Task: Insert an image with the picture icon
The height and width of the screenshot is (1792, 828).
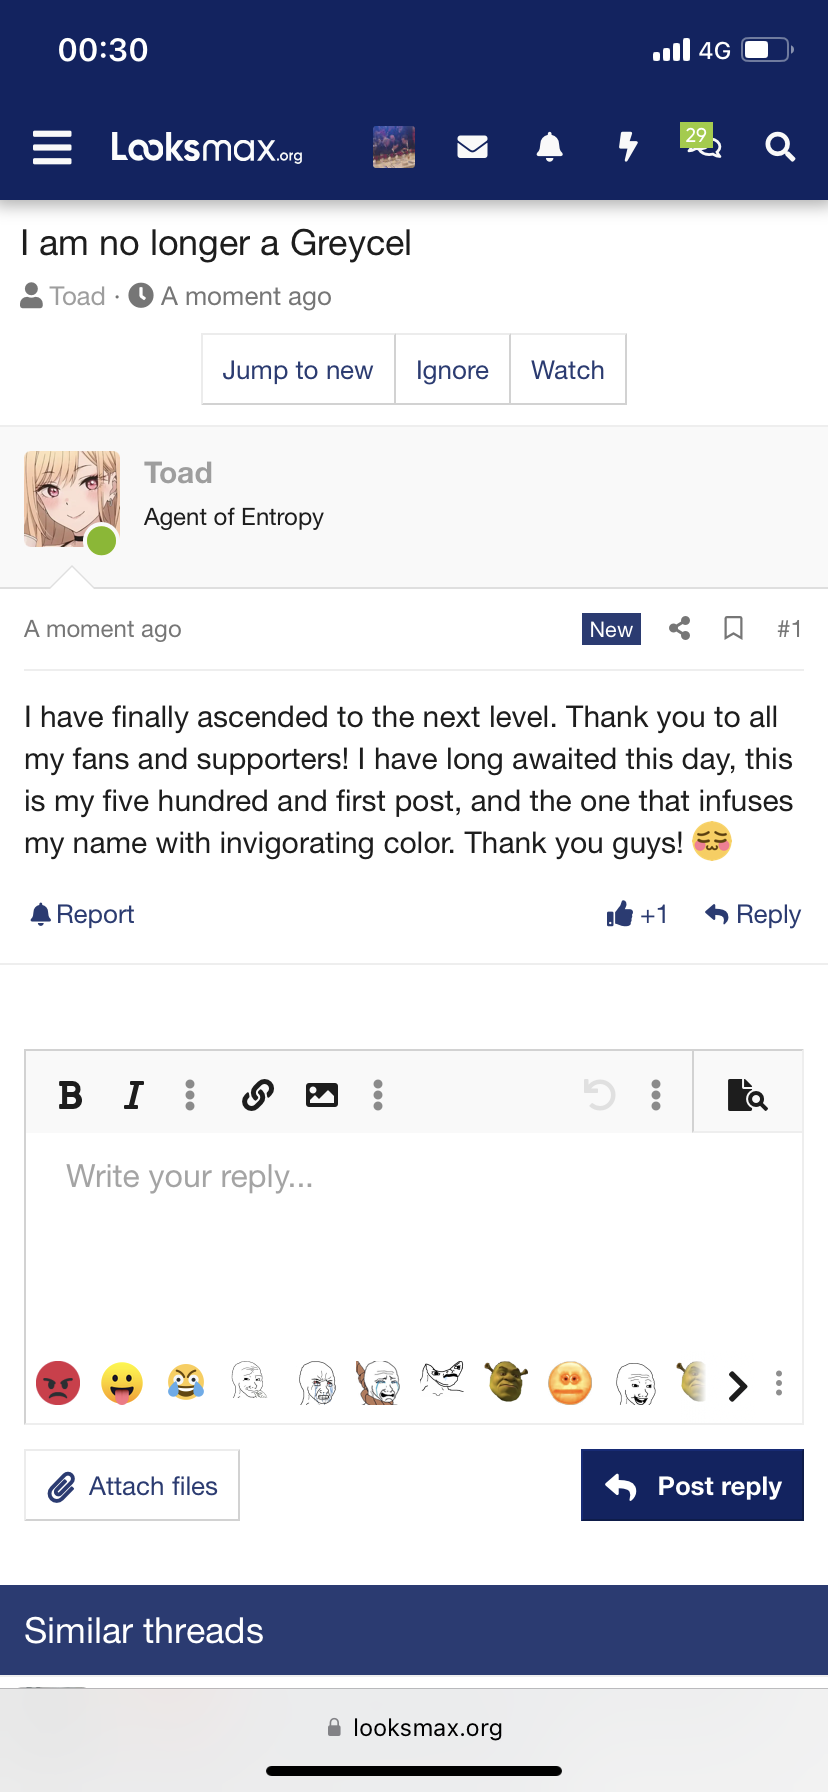Action: pos(321,1095)
